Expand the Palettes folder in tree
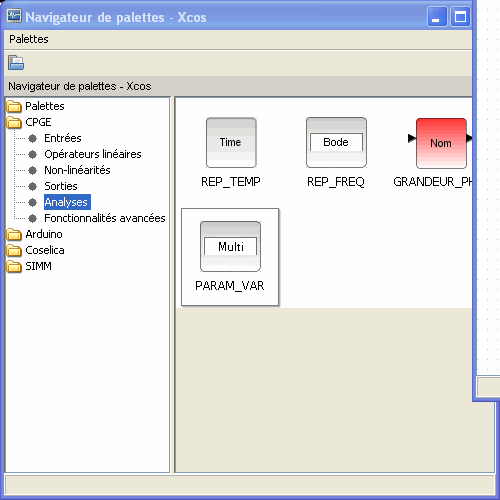 pyautogui.click(x=36, y=106)
